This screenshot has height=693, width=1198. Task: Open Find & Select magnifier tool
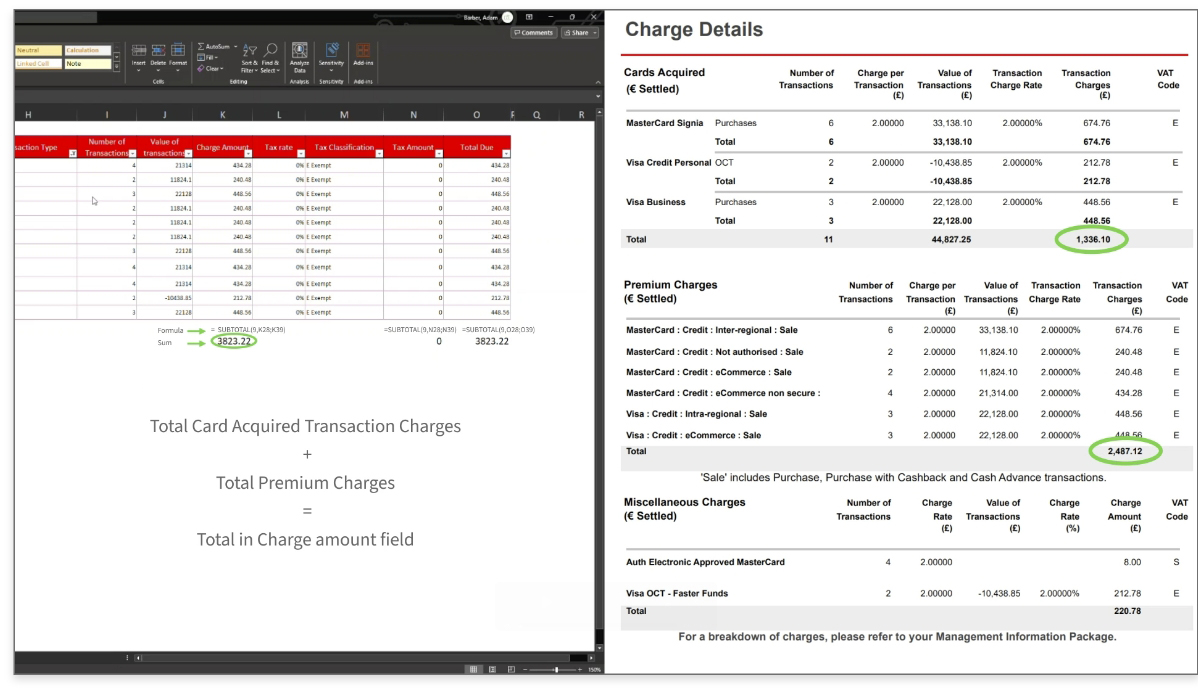[270, 57]
